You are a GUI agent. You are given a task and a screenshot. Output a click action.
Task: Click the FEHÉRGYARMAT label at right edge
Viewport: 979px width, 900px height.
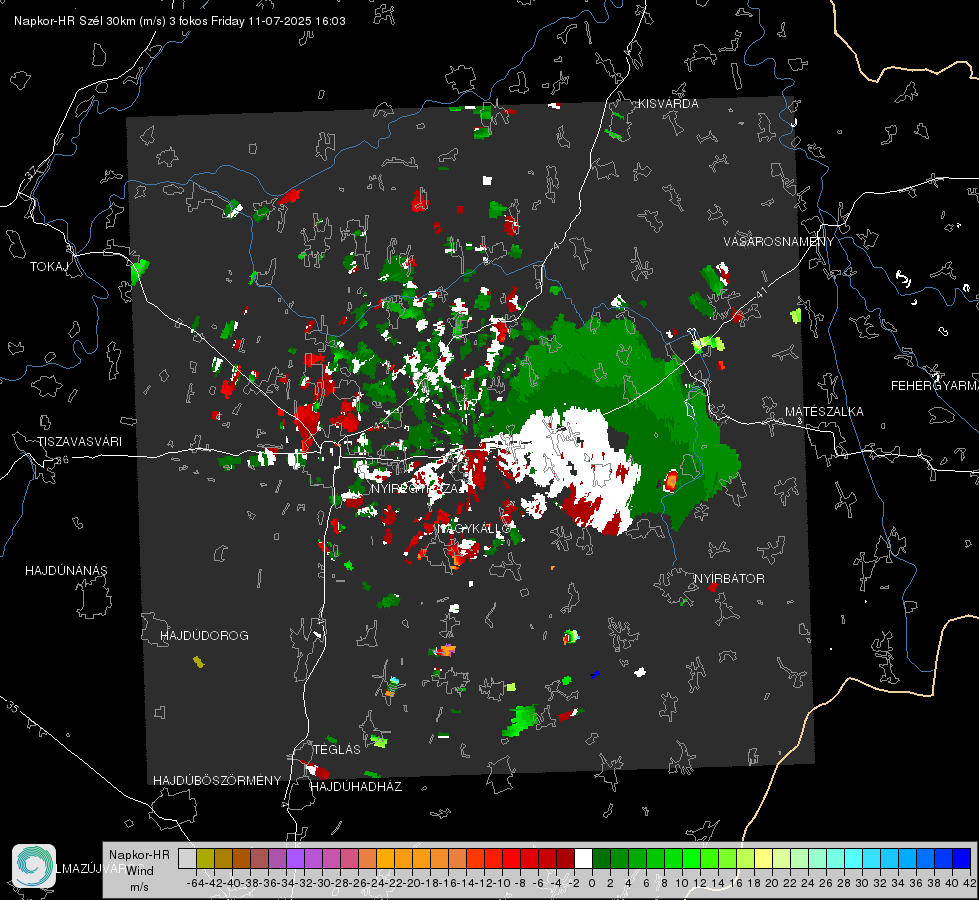tap(935, 386)
